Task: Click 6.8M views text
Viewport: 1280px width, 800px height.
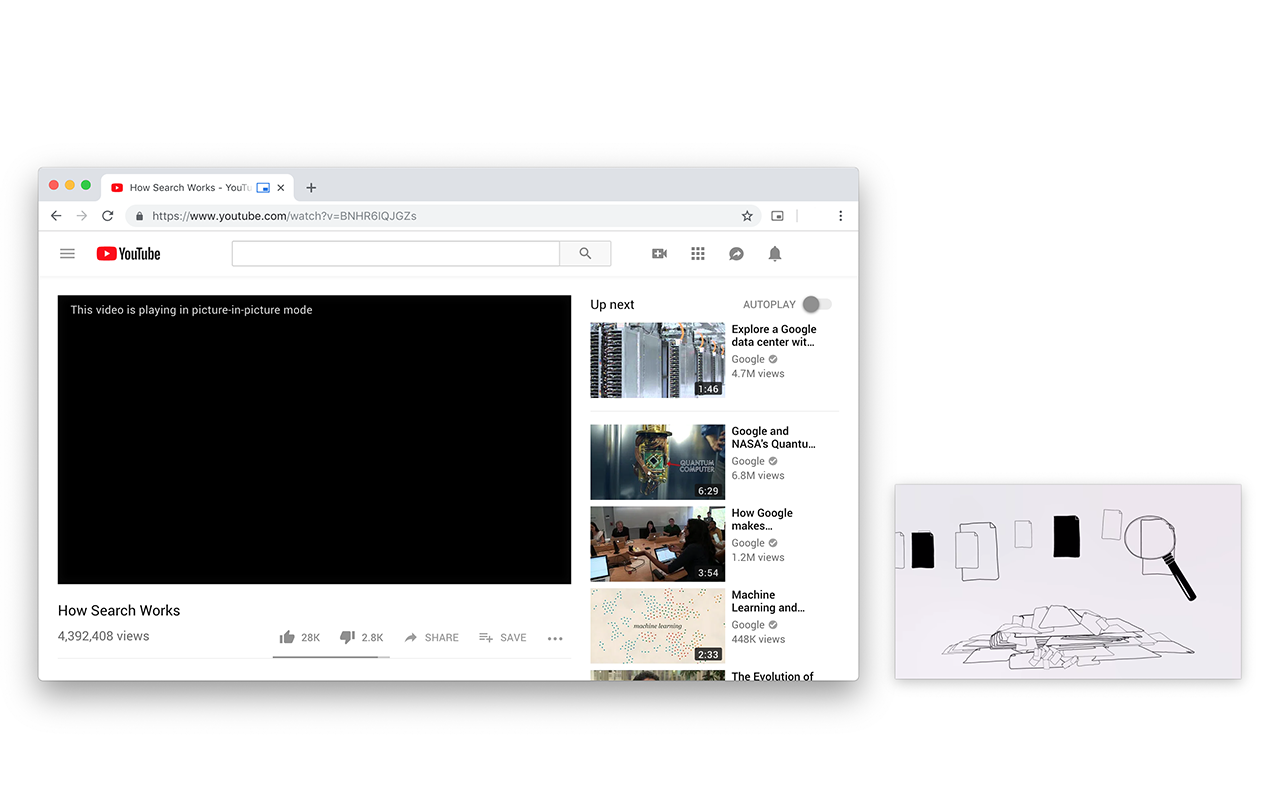Action: pos(758,475)
